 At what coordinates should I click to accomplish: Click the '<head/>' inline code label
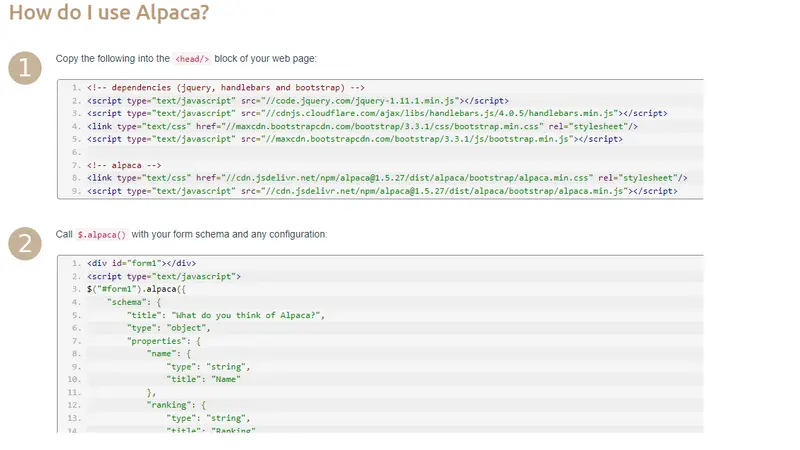pyautogui.click(x=192, y=59)
